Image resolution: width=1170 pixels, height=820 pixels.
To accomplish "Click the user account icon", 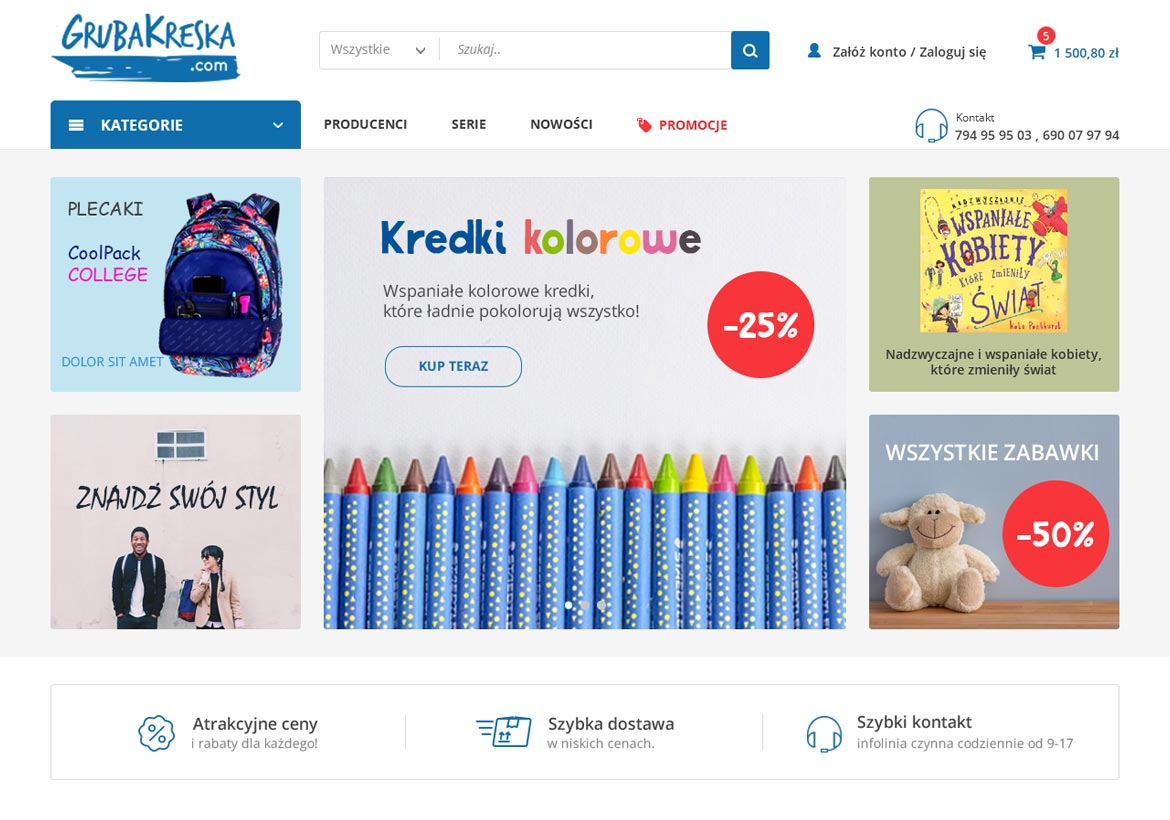I will pyautogui.click(x=814, y=51).
